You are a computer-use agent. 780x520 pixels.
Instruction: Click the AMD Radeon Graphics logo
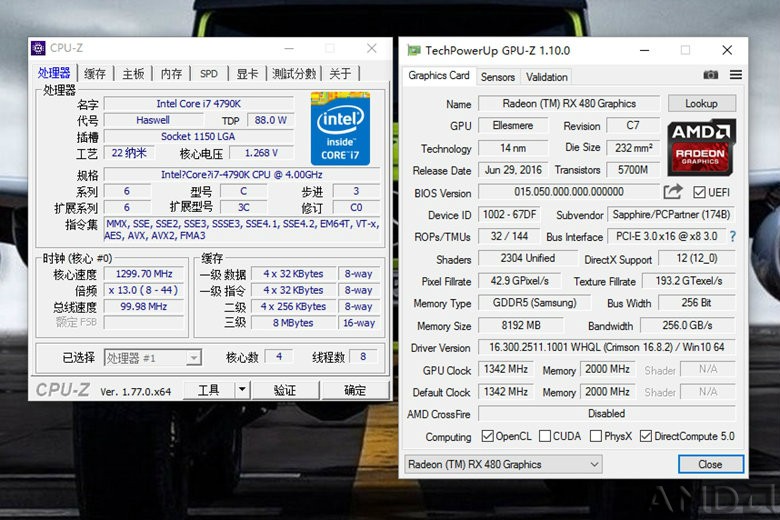pos(700,147)
